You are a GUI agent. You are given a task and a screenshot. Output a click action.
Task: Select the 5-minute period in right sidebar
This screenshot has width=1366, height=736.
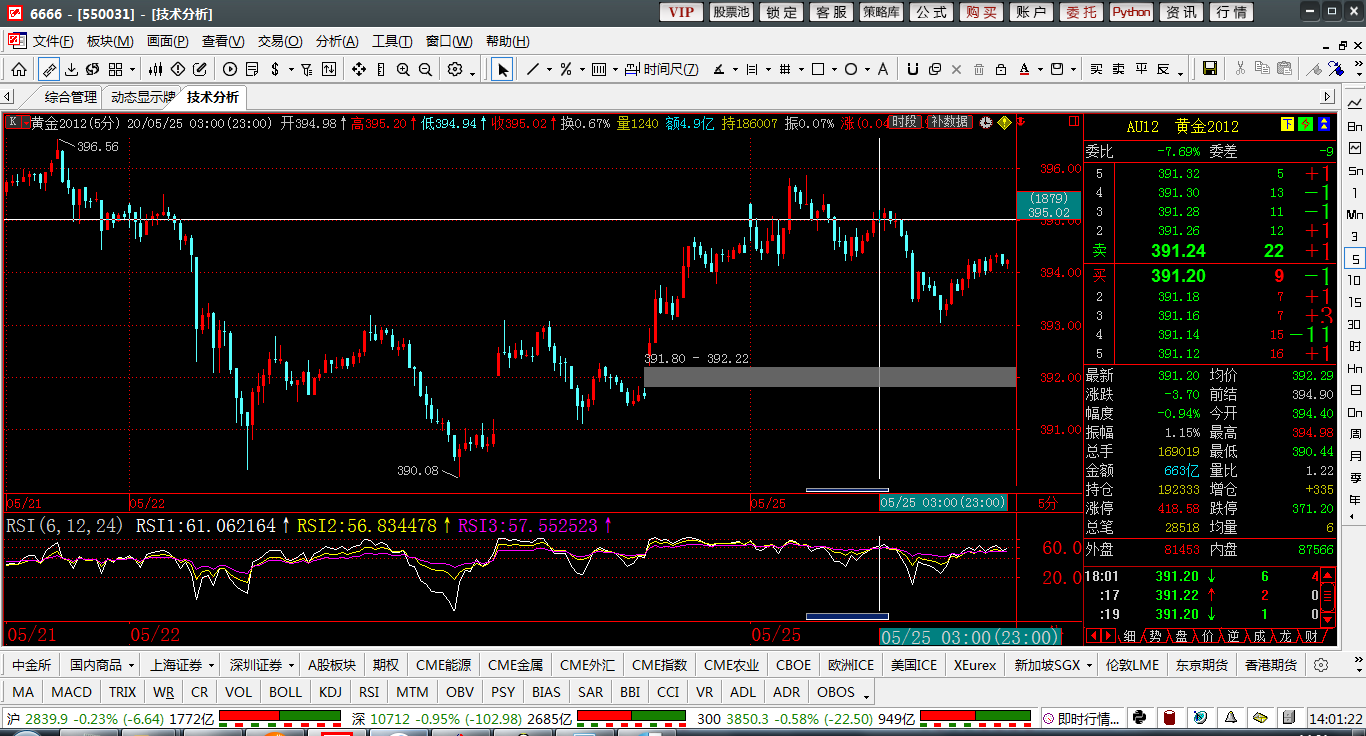coord(1355,259)
